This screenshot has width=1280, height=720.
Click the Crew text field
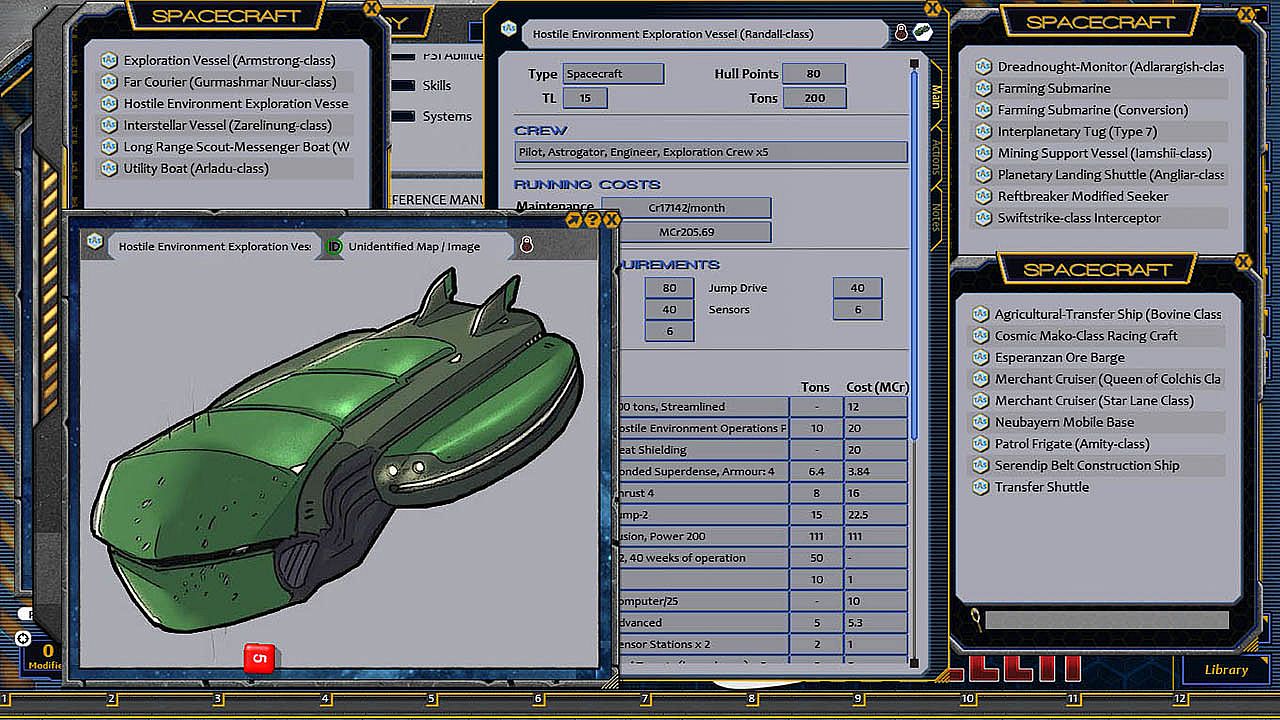(x=711, y=152)
